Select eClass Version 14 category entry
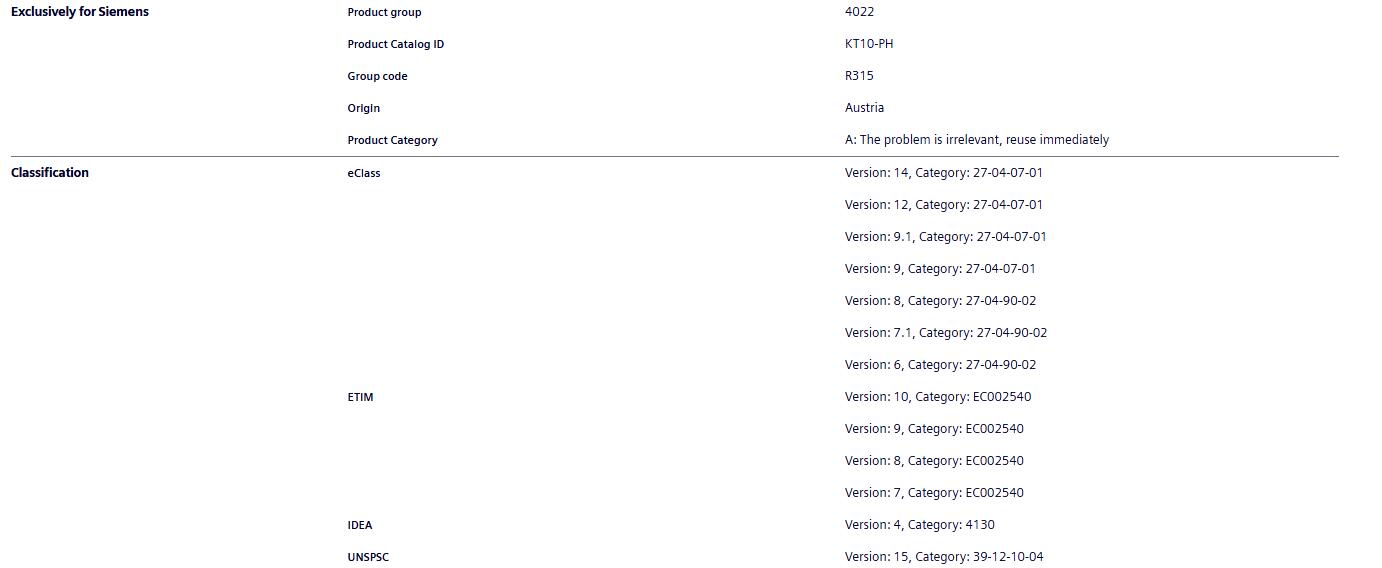Viewport: 1382px width, 568px height. pyautogui.click(x=943, y=173)
